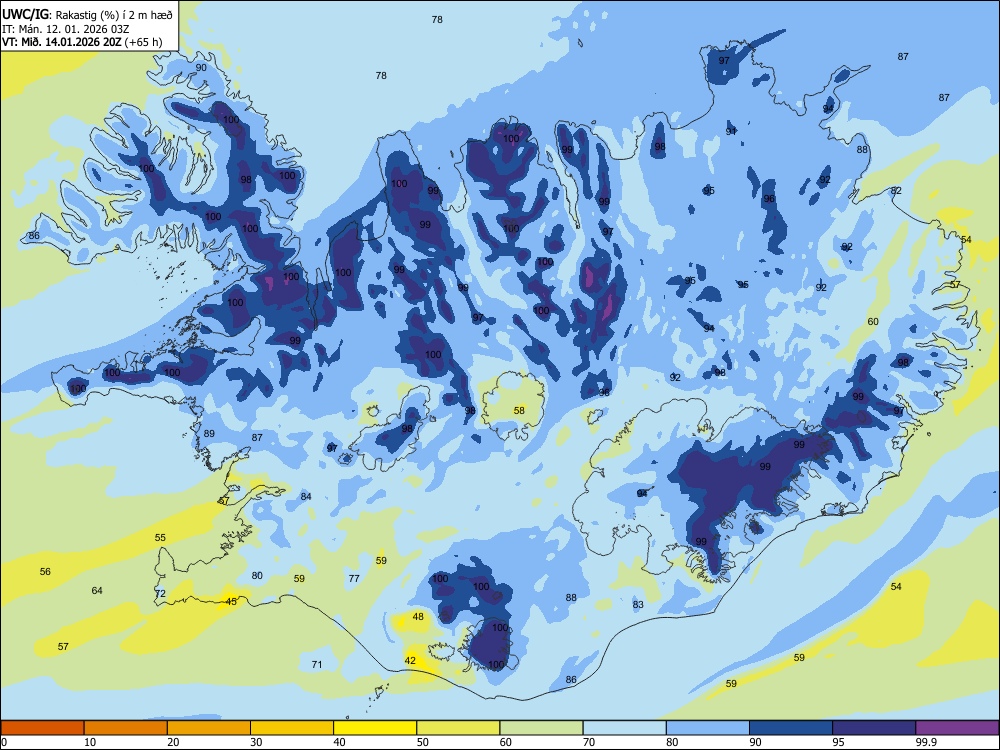Select the '40' legend tick label

click(x=339, y=742)
